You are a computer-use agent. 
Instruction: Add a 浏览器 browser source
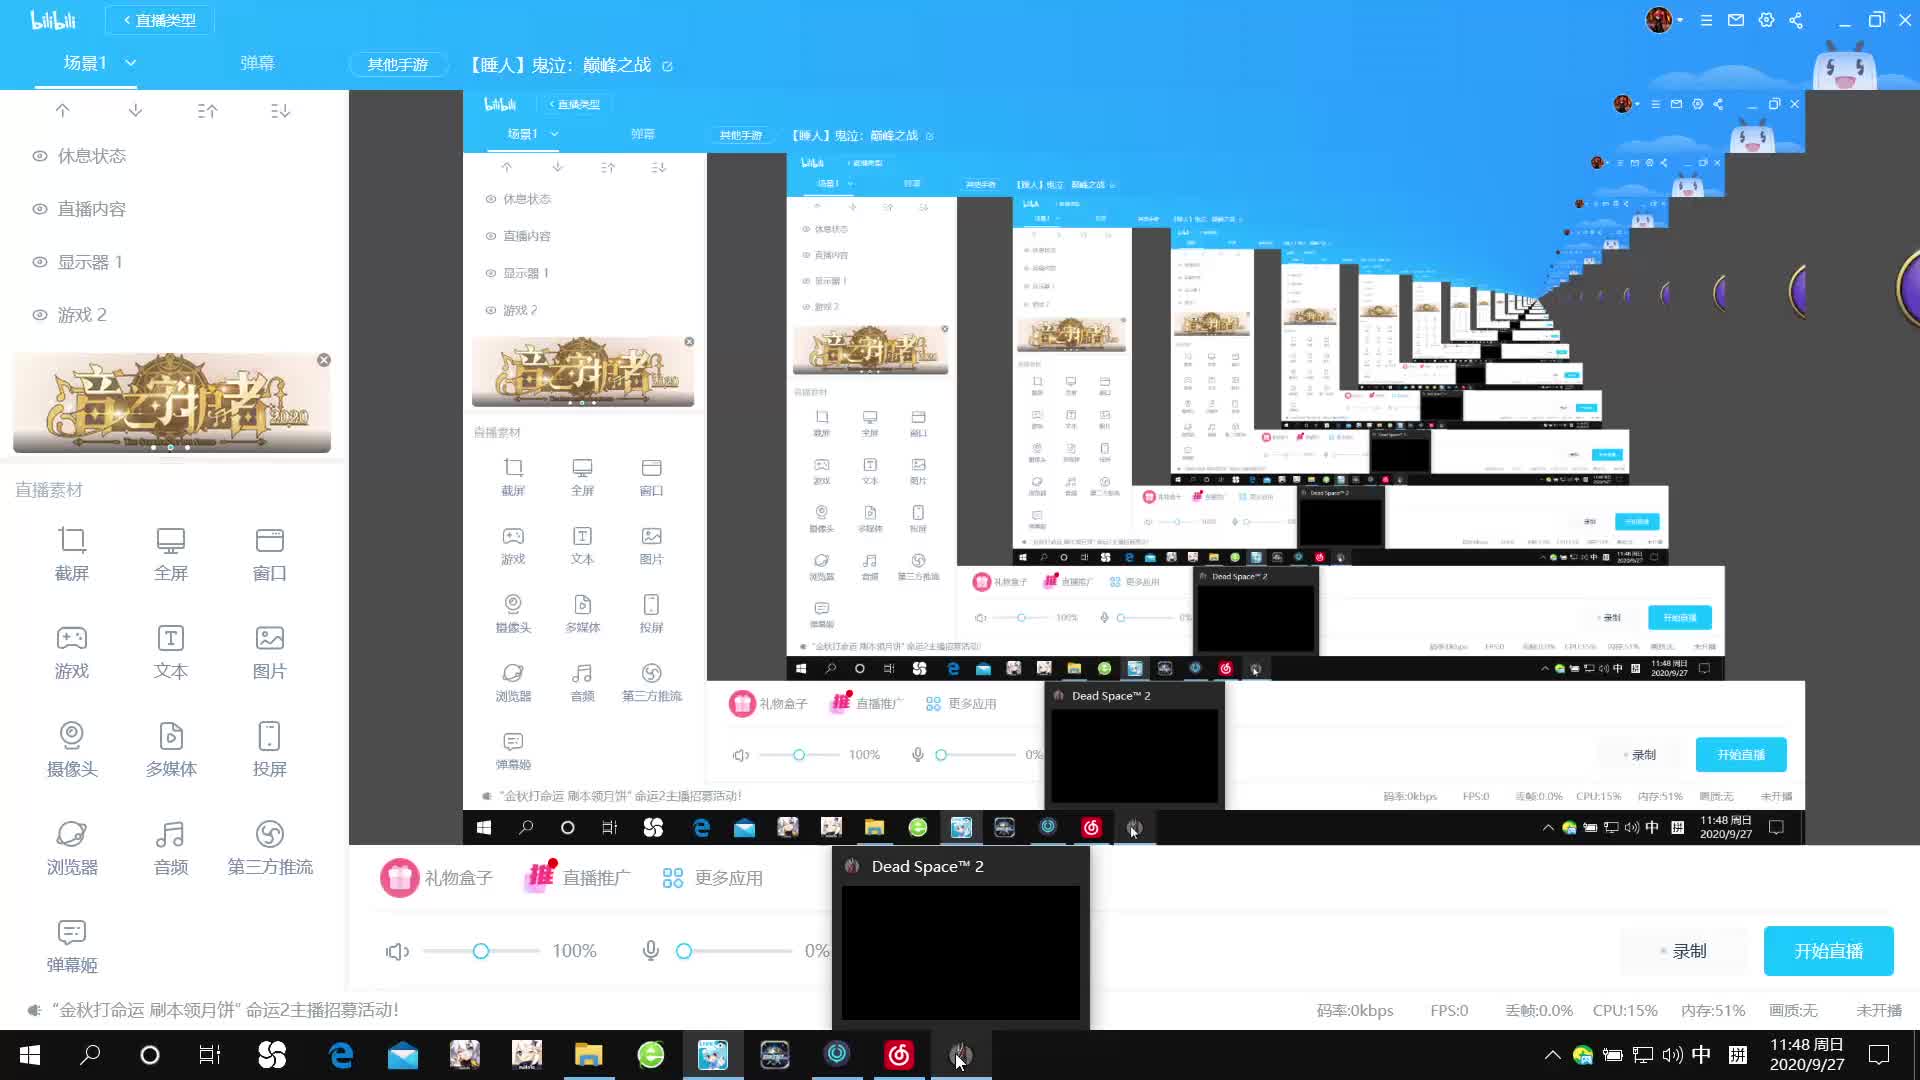[x=72, y=848]
